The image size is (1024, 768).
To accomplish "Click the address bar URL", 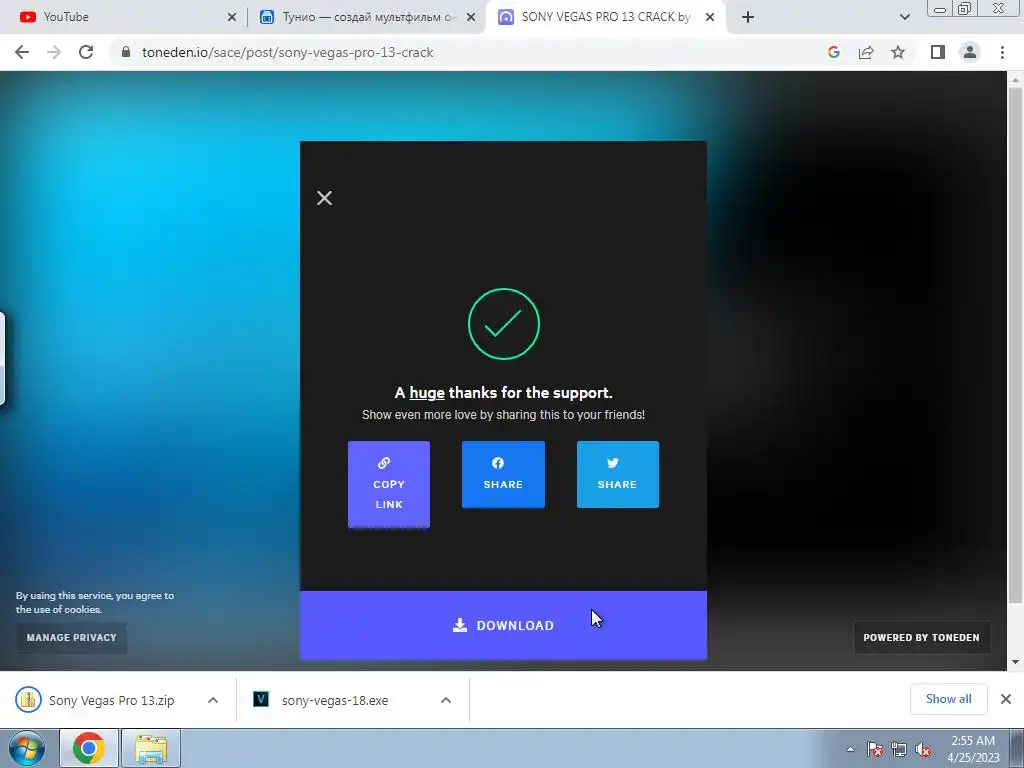I will 288,52.
